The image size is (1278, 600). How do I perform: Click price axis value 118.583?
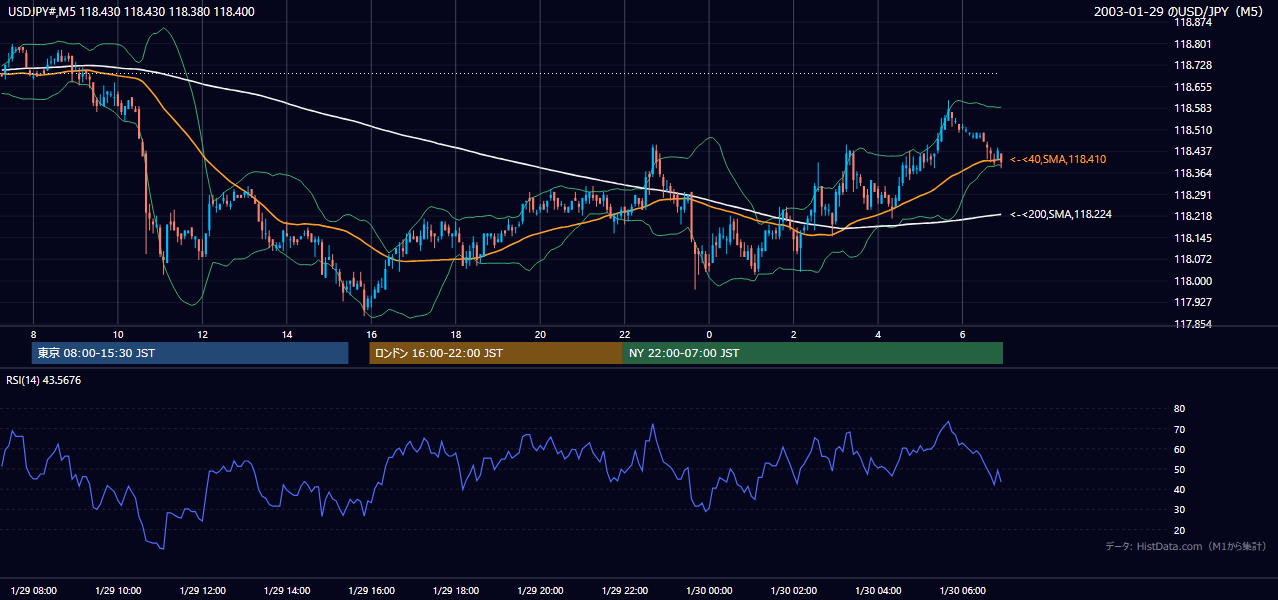[1193, 108]
